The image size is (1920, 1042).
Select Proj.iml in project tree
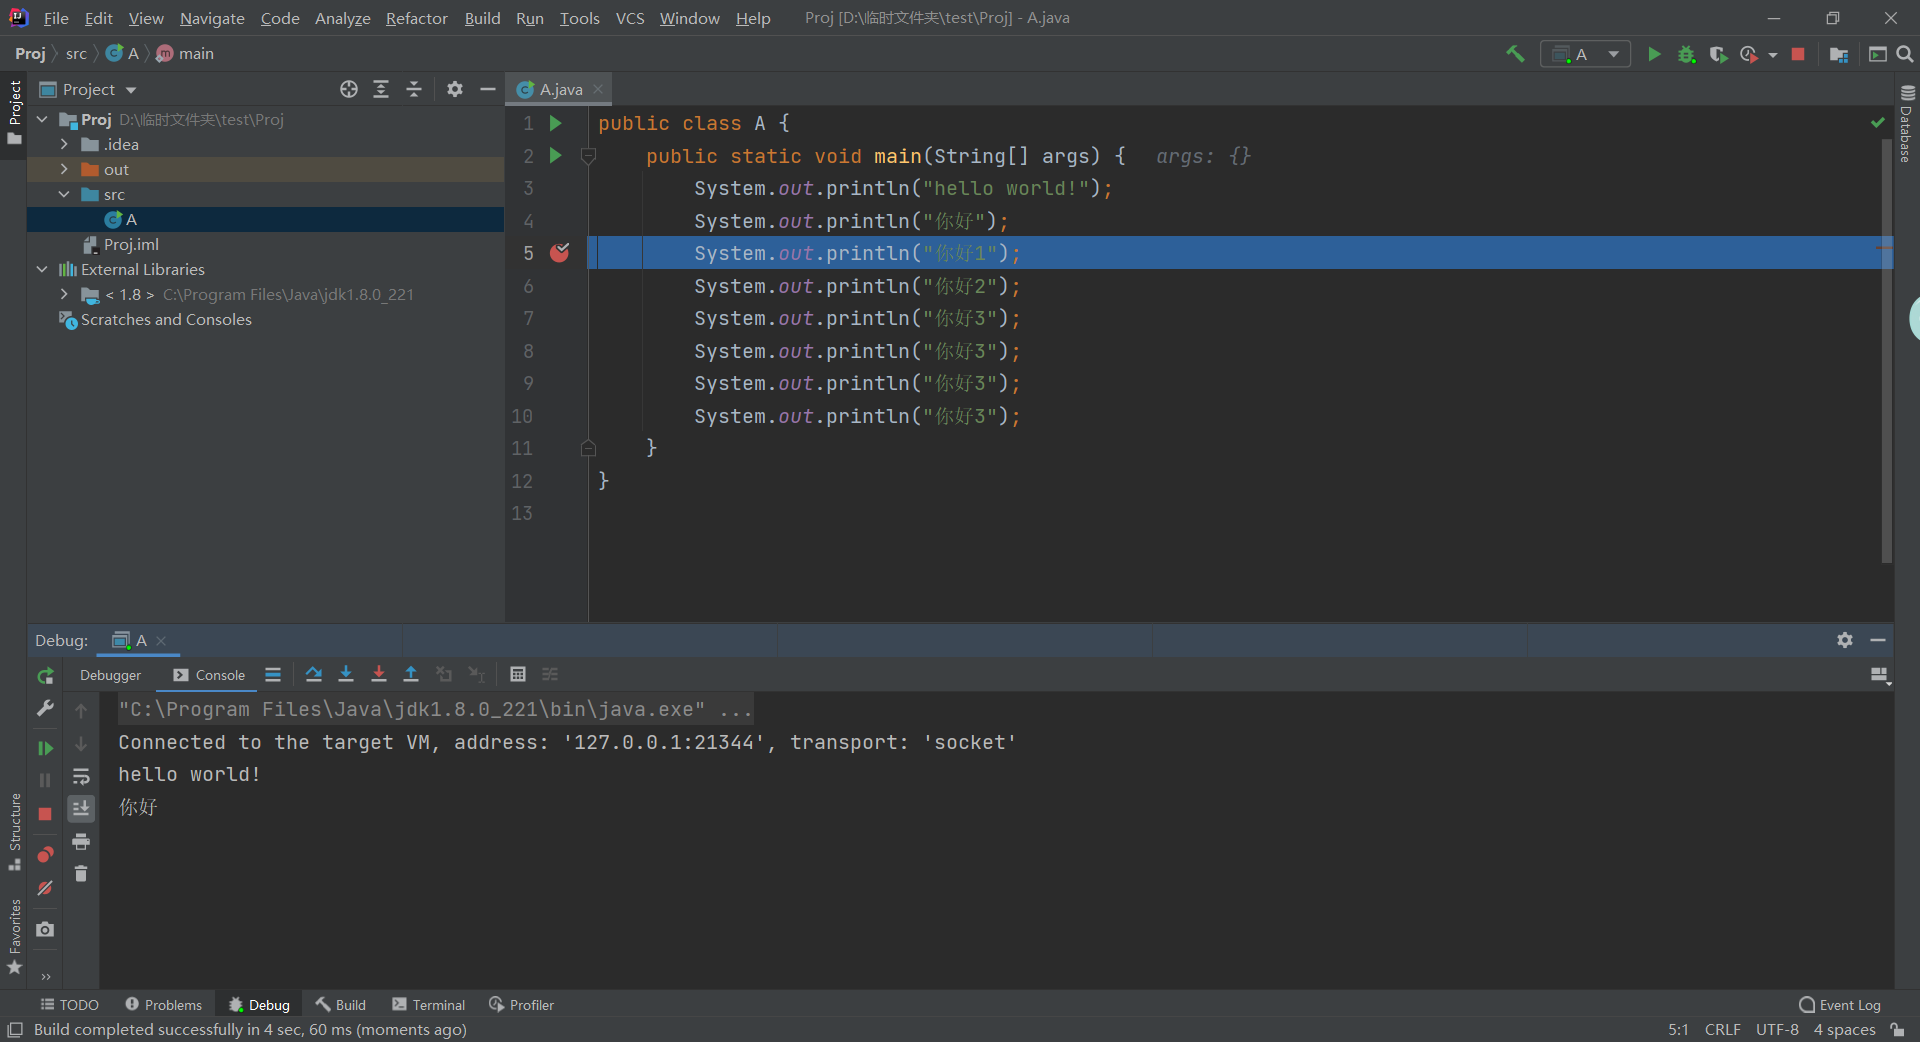pyautogui.click(x=131, y=244)
